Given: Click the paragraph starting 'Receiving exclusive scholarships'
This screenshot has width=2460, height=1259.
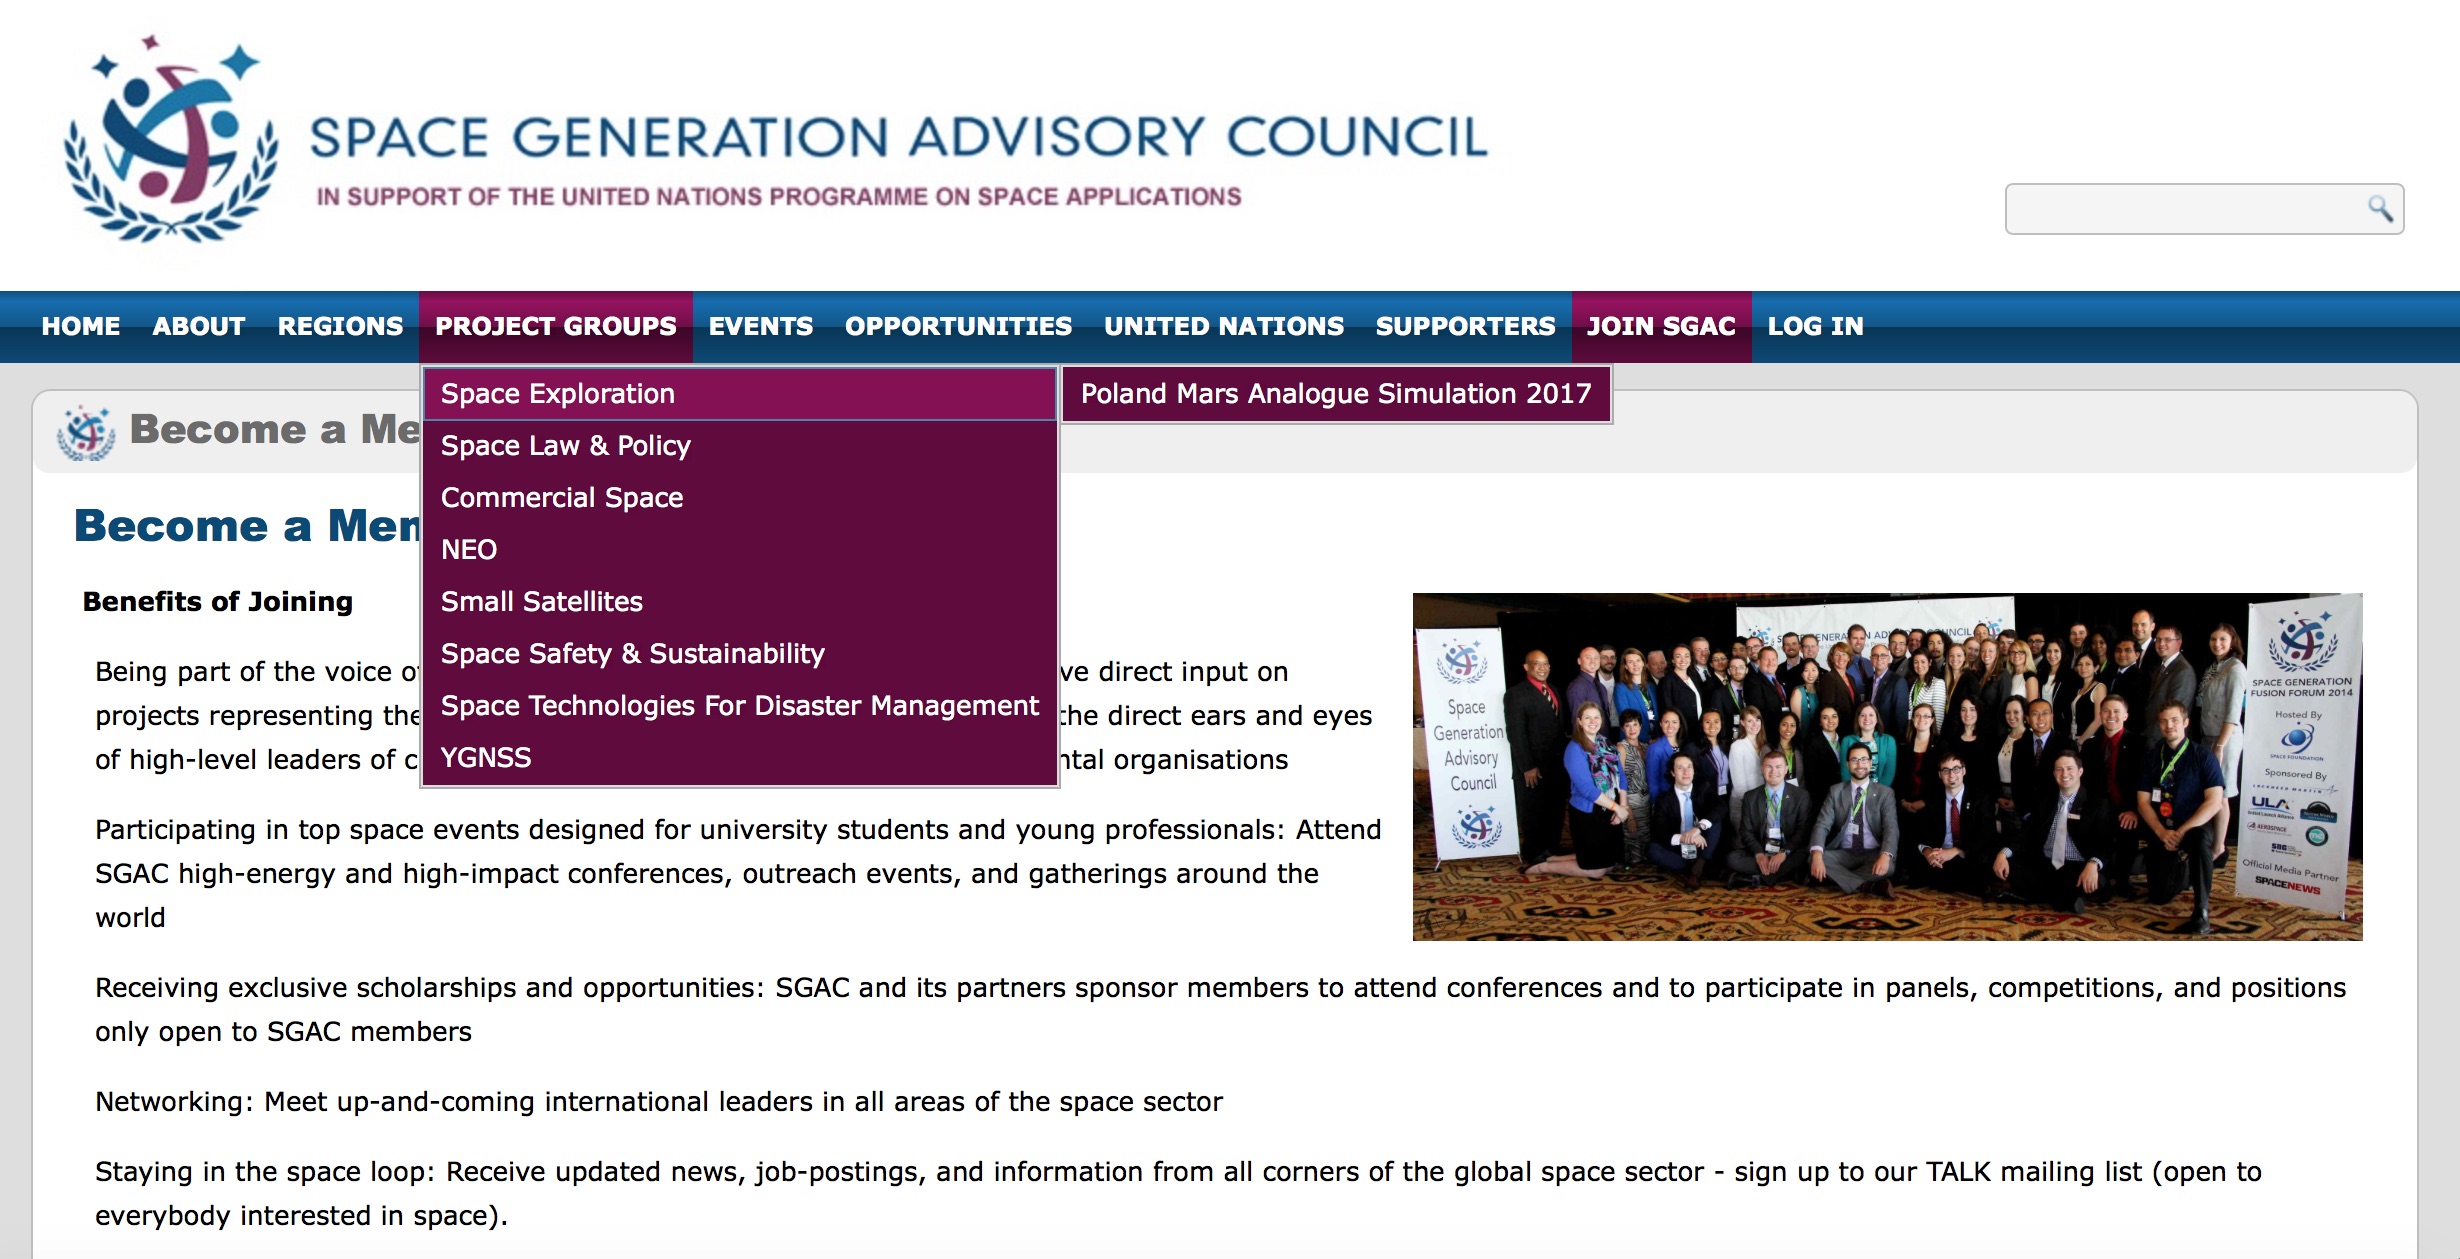Looking at the screenshot, I should [1220, 1010].
